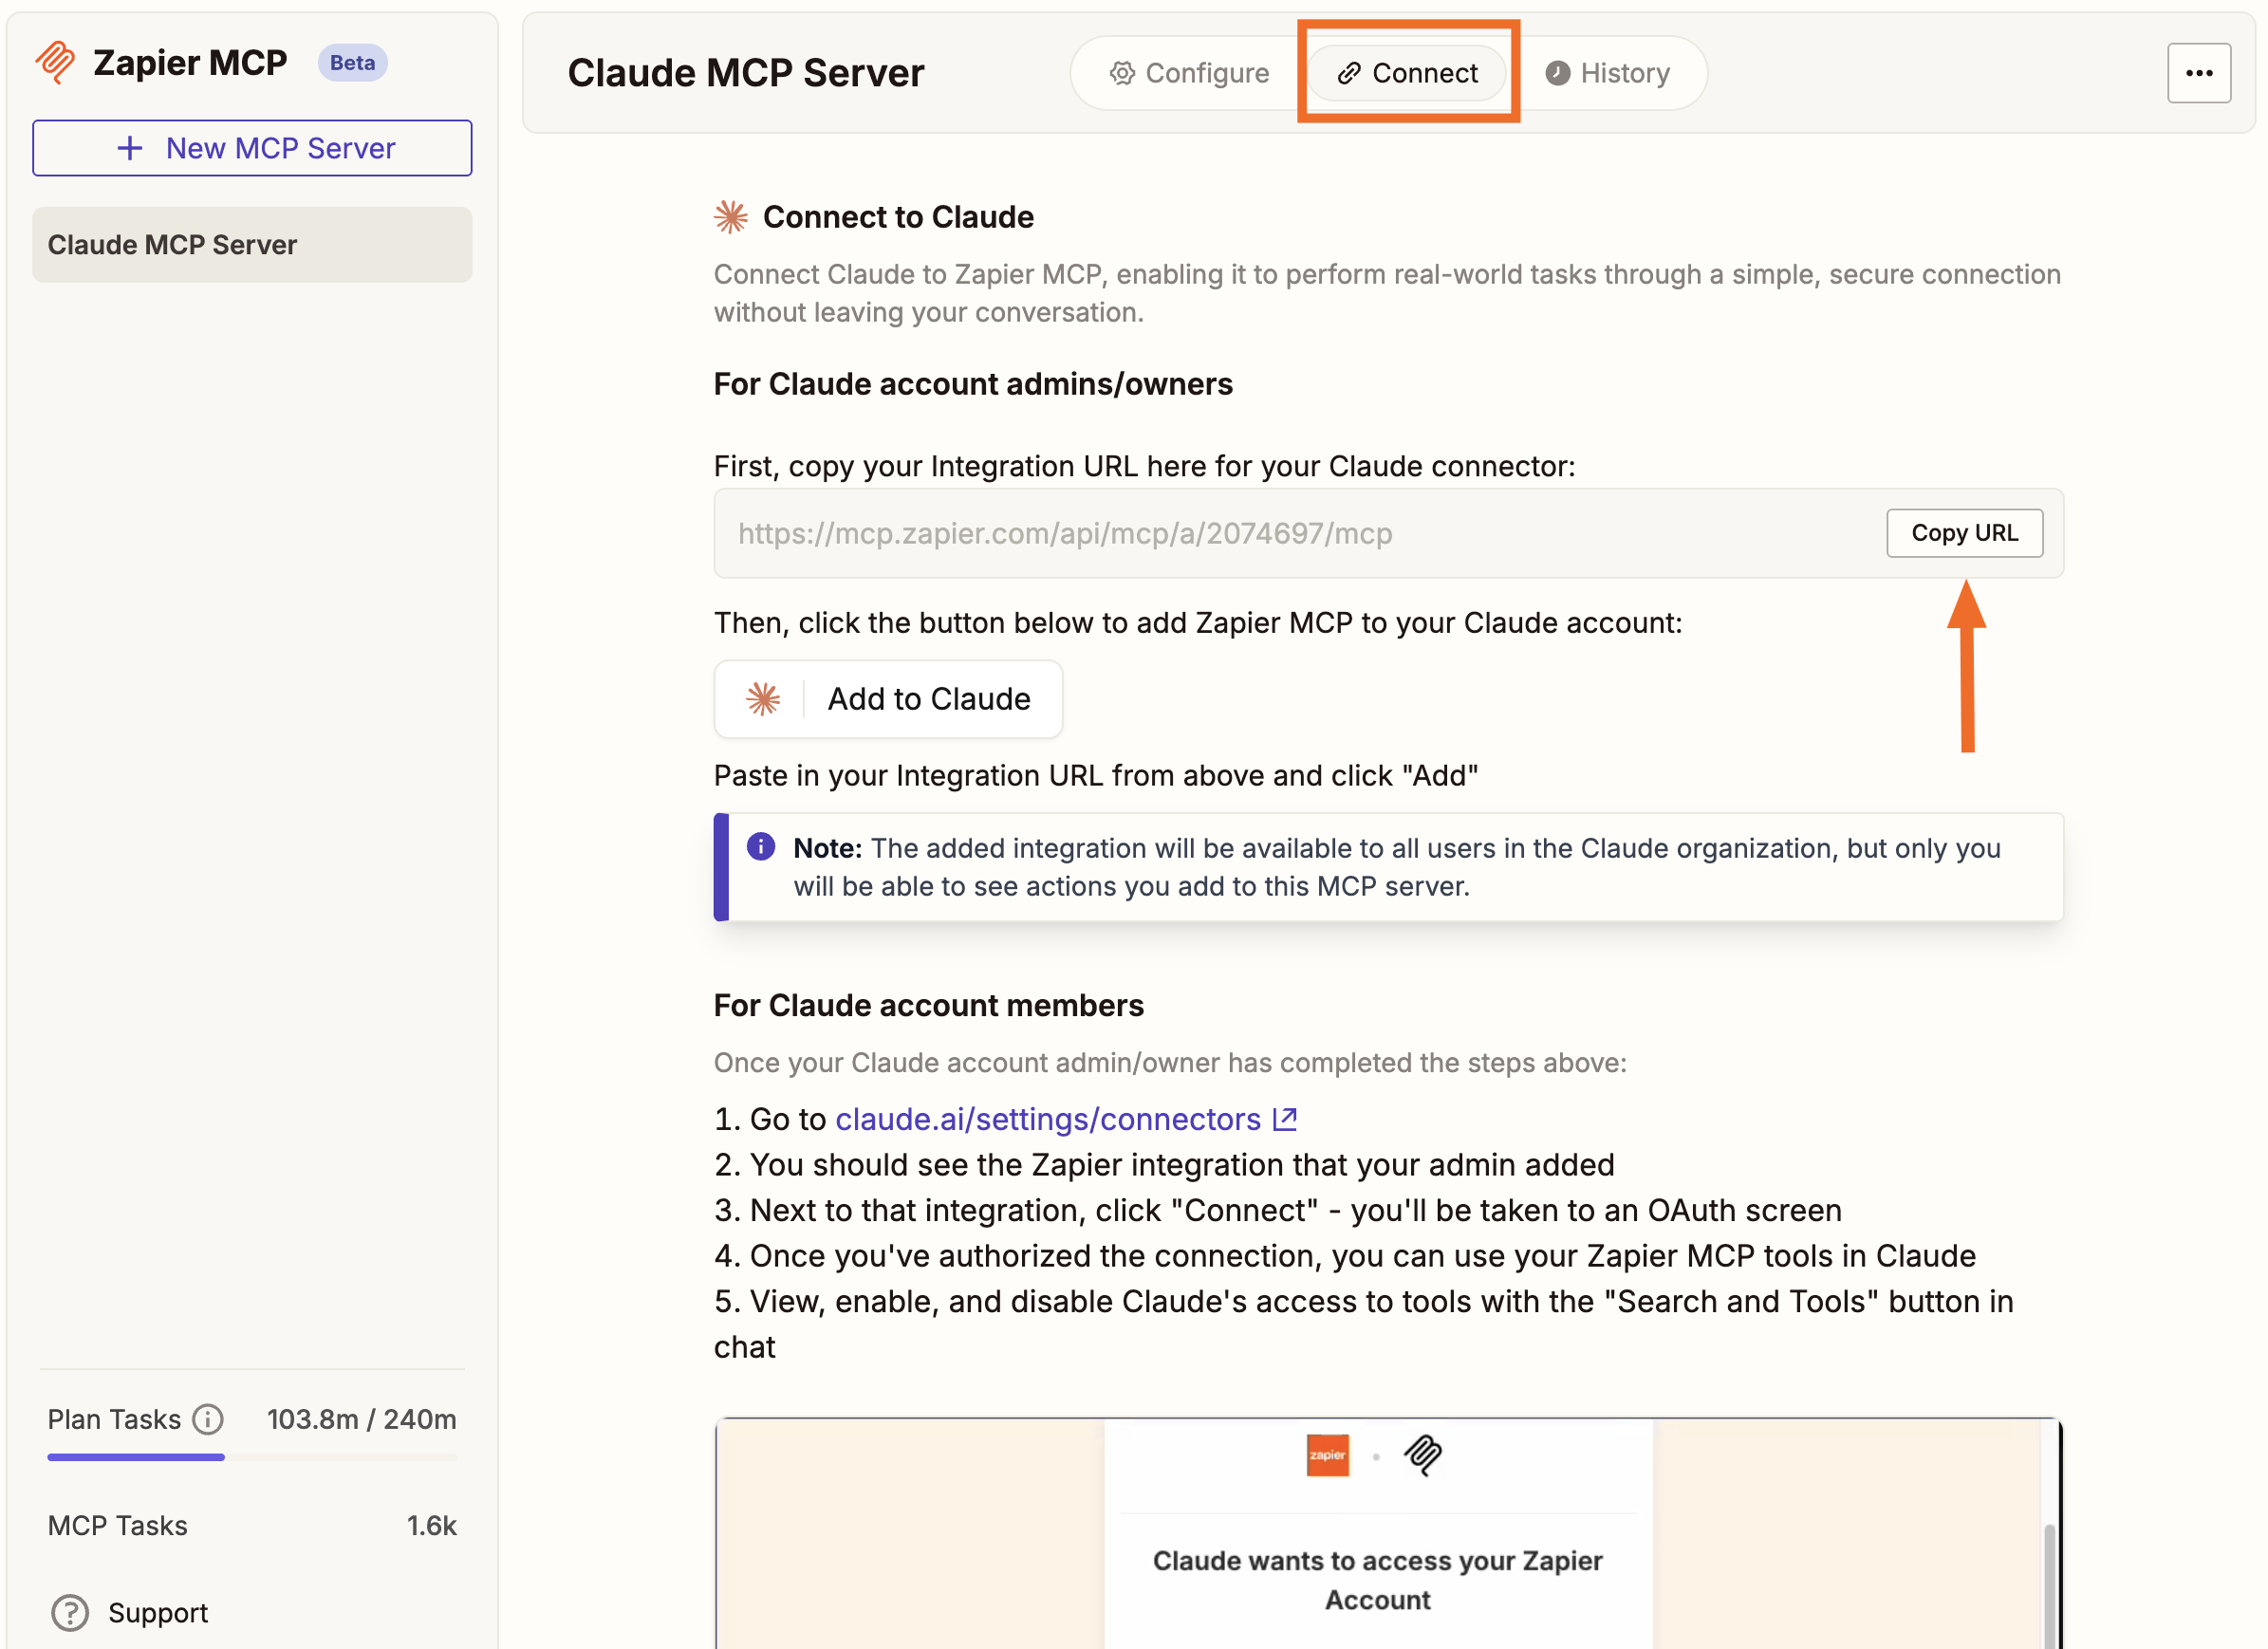Click Add to Claude button
The height and width of the screenshot is (1649, 2268).
click(888, 699)
